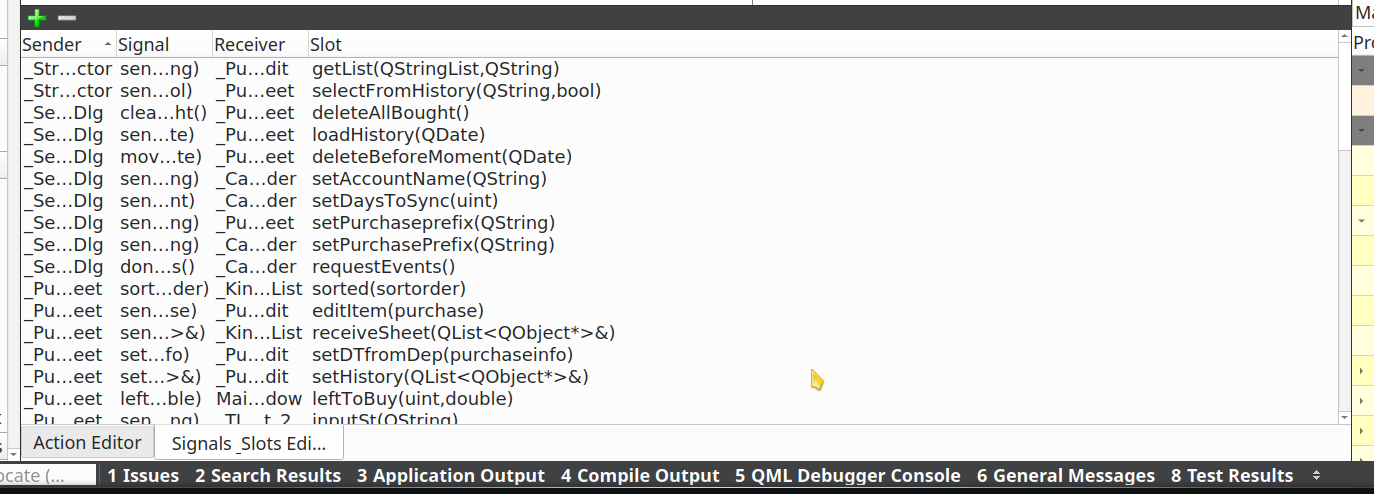Open the 8 Test Results pane
1374x494 pixels.
click(x=1232, y=476)
